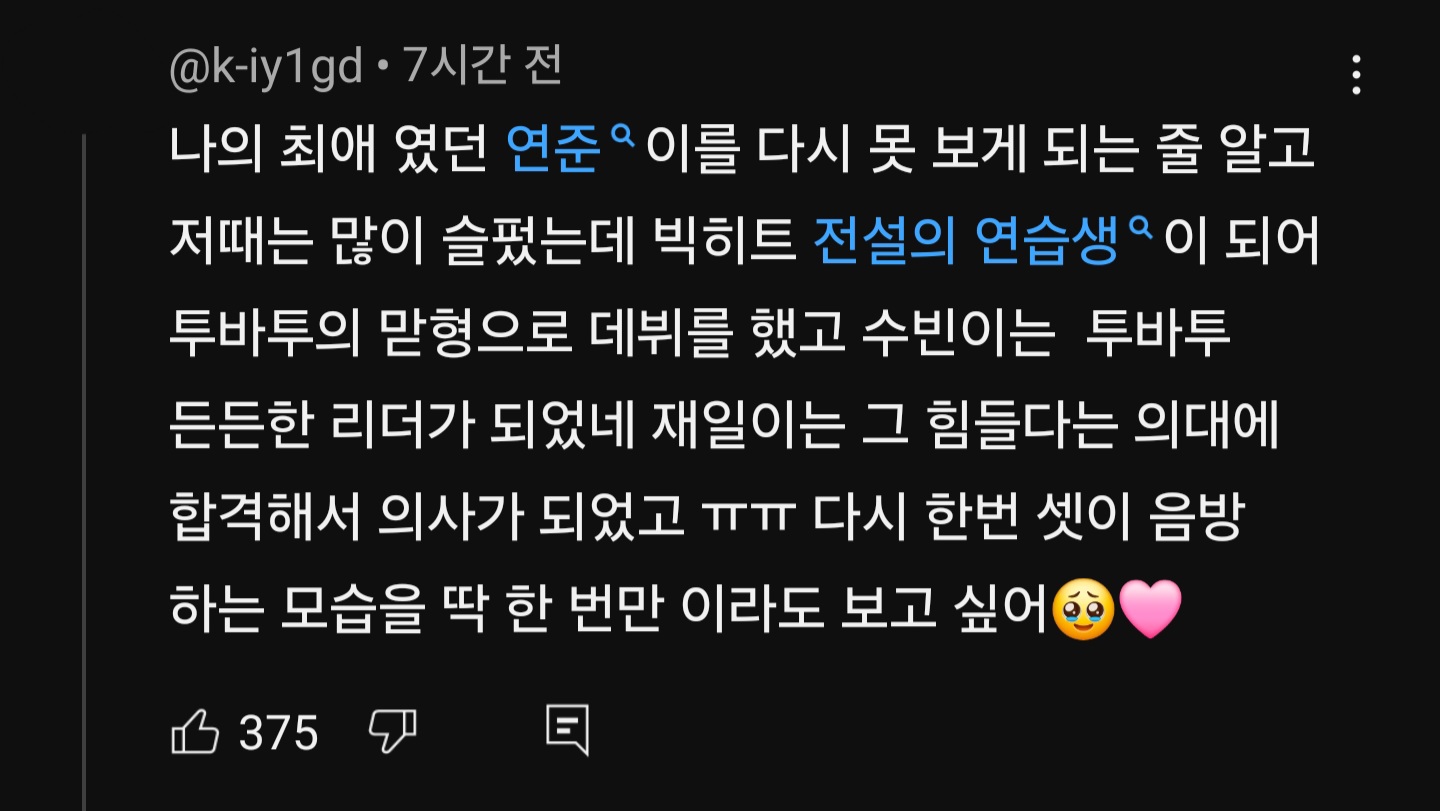
Task: Click the pink heart emoji
Action: click(1150, 610)
